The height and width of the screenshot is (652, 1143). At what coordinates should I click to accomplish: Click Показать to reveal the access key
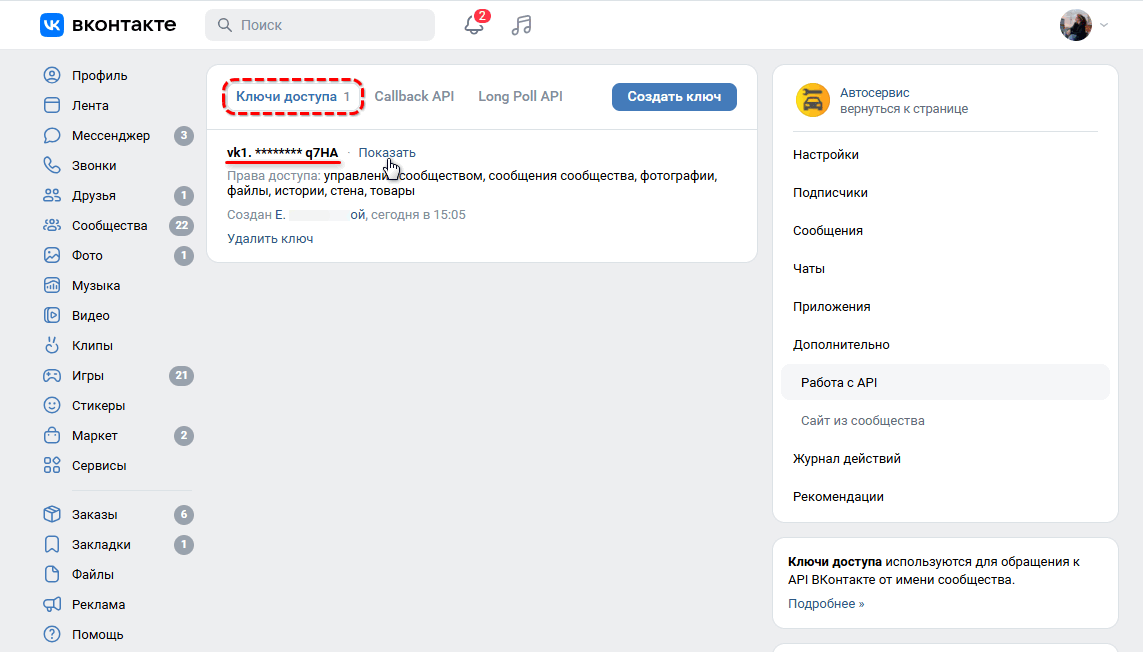tap(387, 153)
